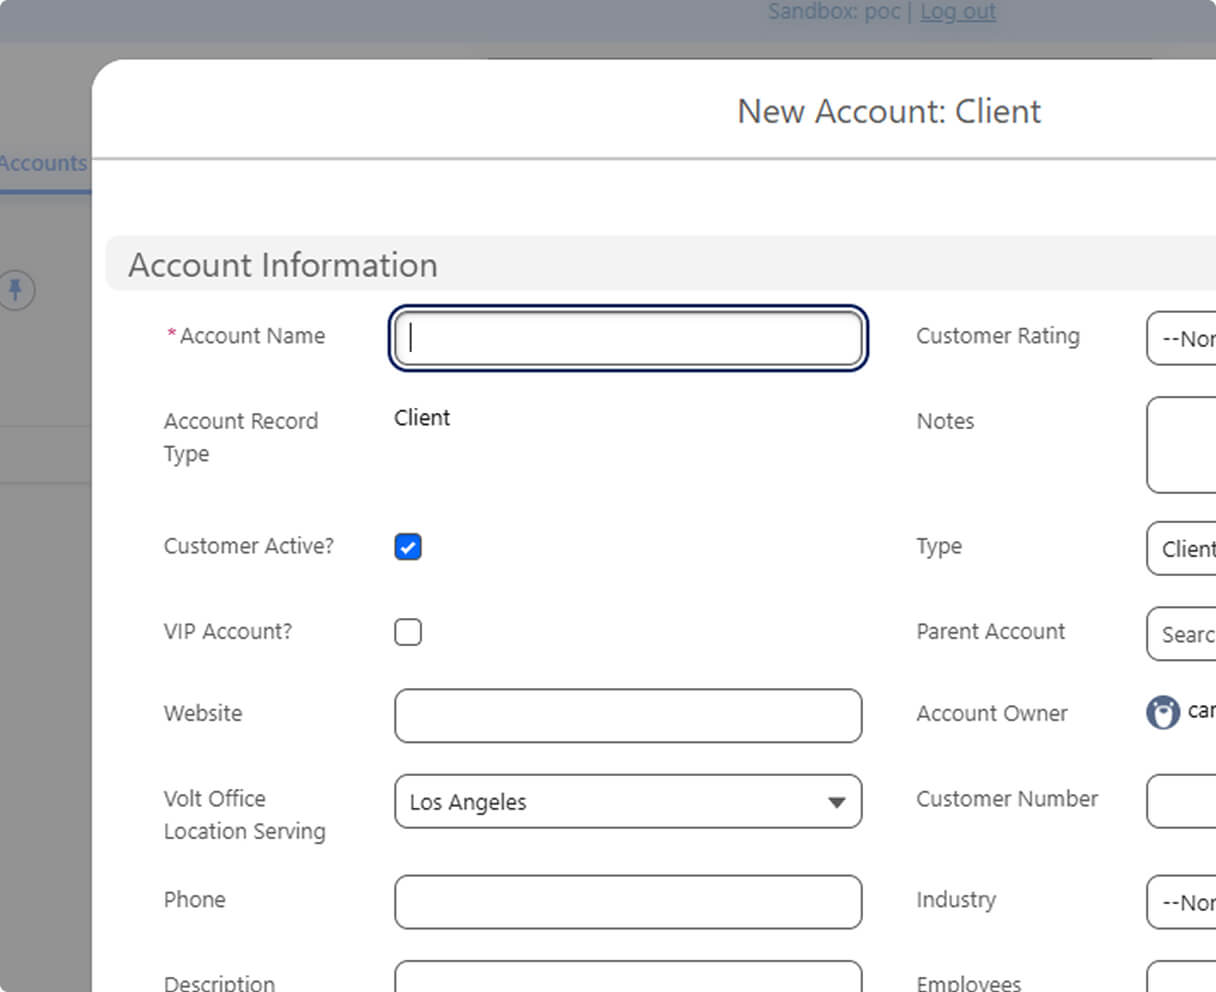Enable the VIP Account checkbox
The image size is (1216, 992).
click(408, 632)
